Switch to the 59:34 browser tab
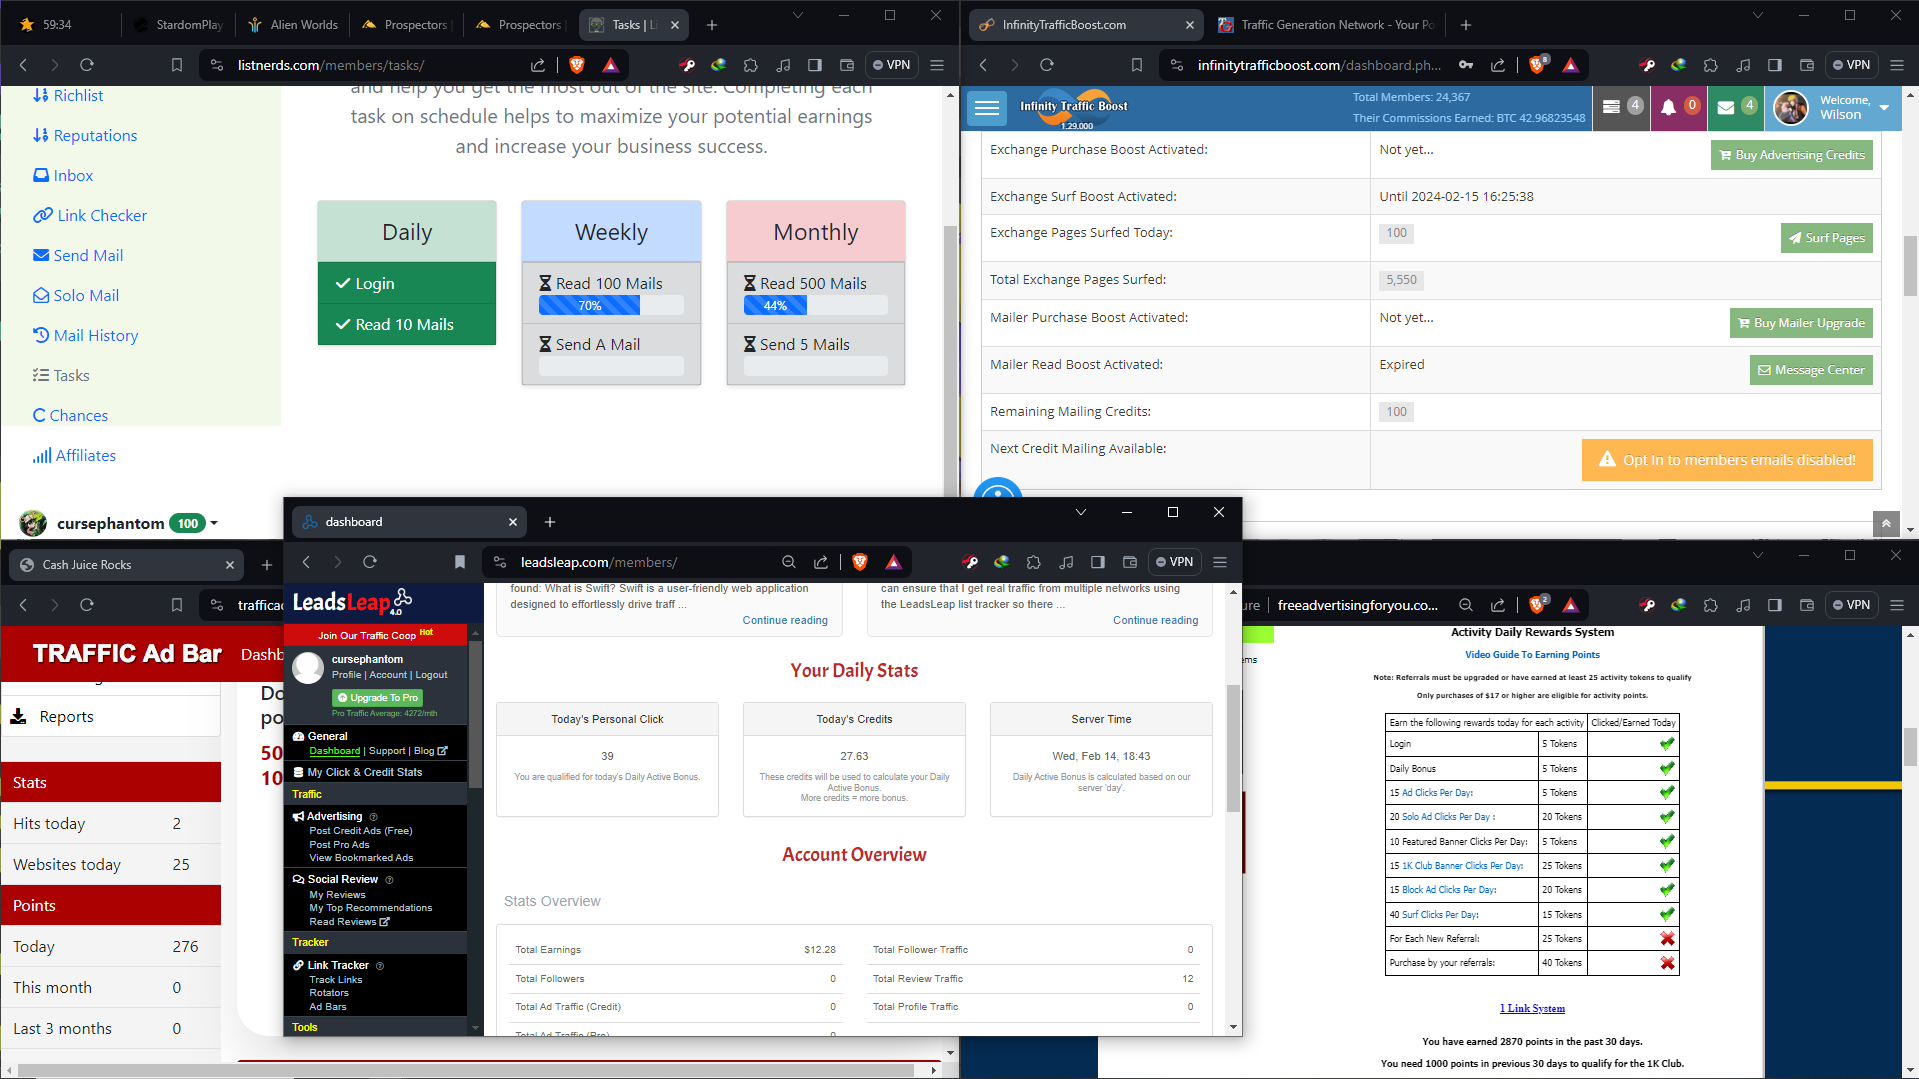The width and height of the screenshot is (1919, 1079). tap(58, 24)
